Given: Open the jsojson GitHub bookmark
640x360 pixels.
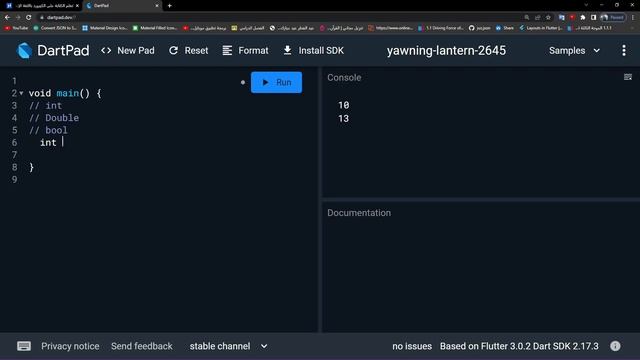Looking at the screenshot, I should pyautogui.click(x=480, y=28).
